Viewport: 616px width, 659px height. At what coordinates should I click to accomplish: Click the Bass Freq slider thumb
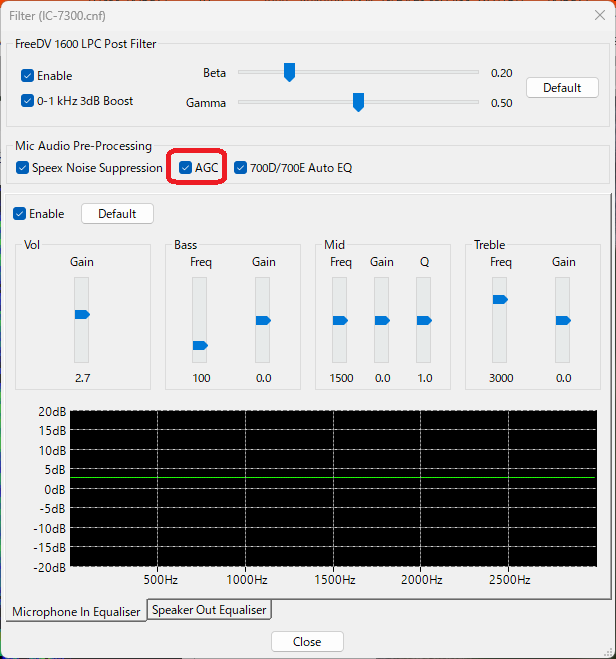point(200,345)
